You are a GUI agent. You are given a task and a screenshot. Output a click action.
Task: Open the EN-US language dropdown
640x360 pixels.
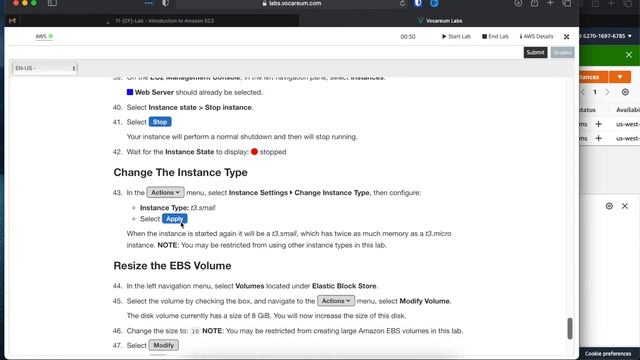[x=44, y=68]
